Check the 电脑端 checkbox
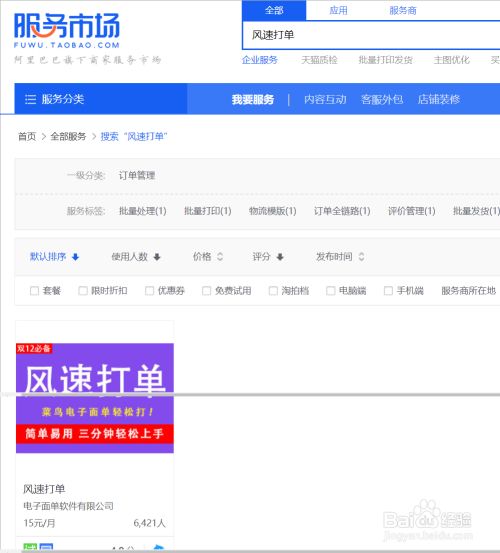Screen dimensions: 500x553 331,291
